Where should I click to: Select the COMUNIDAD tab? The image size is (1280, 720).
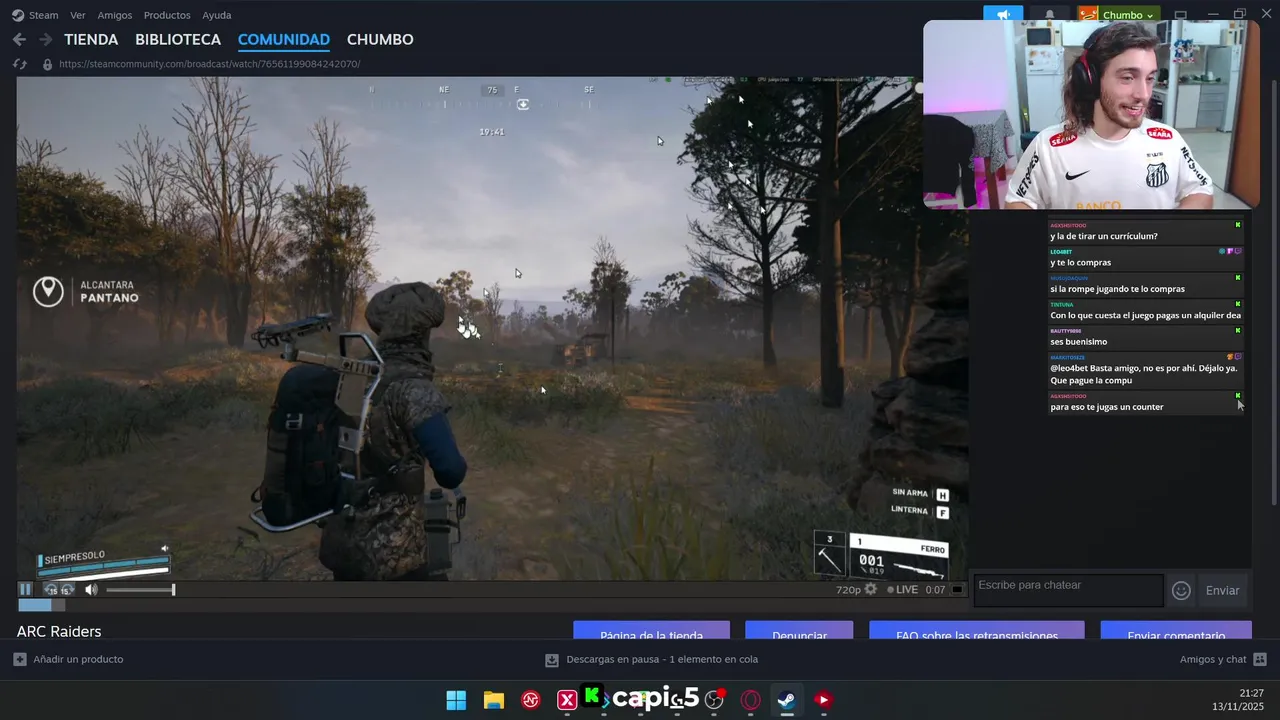[x=284, y=40]
